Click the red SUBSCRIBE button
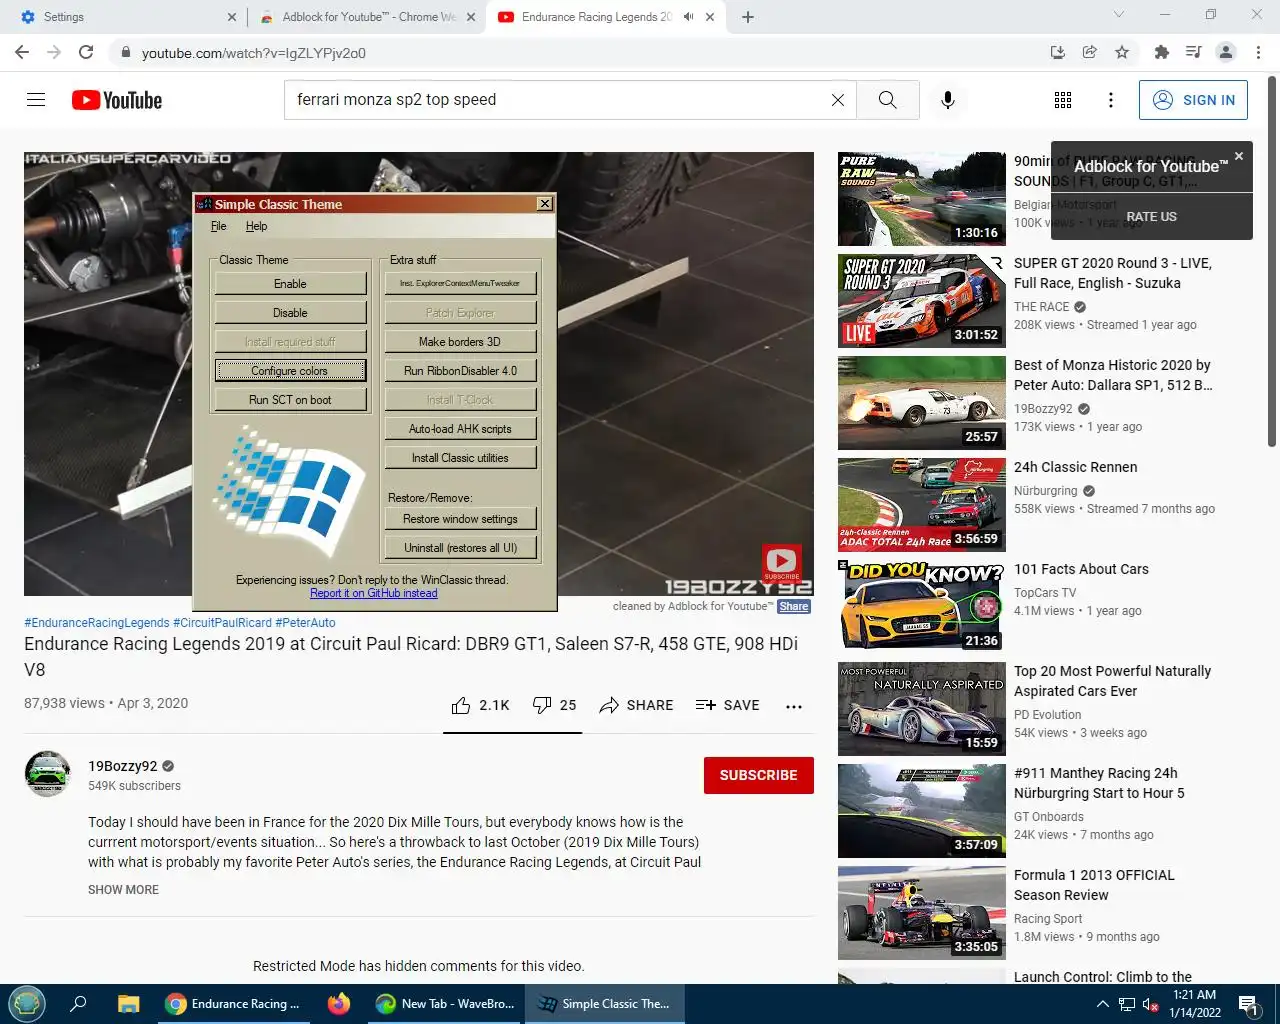 [x=758, y=775]
